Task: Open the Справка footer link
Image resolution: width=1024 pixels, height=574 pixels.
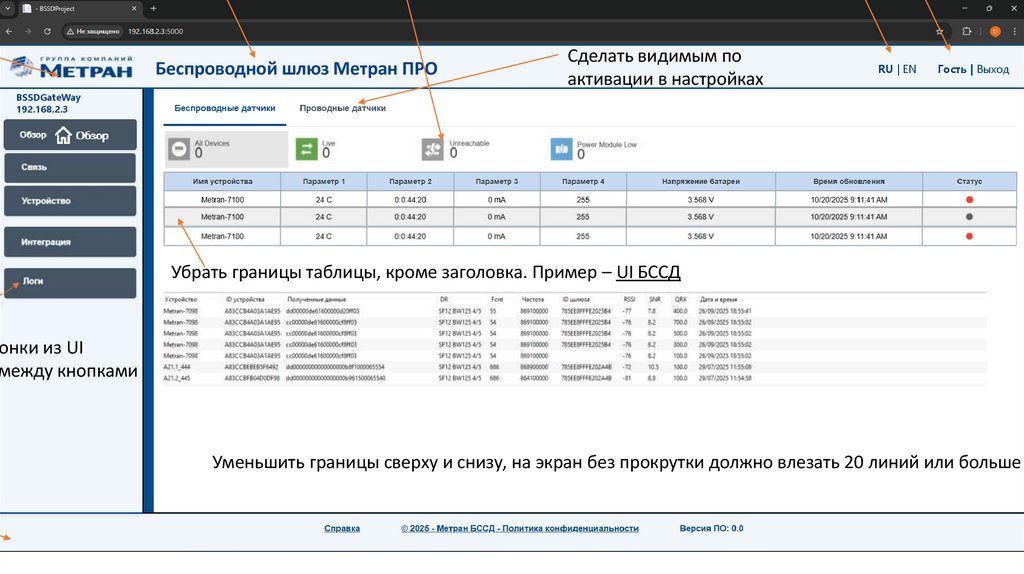Action: [x=342, y=528]
